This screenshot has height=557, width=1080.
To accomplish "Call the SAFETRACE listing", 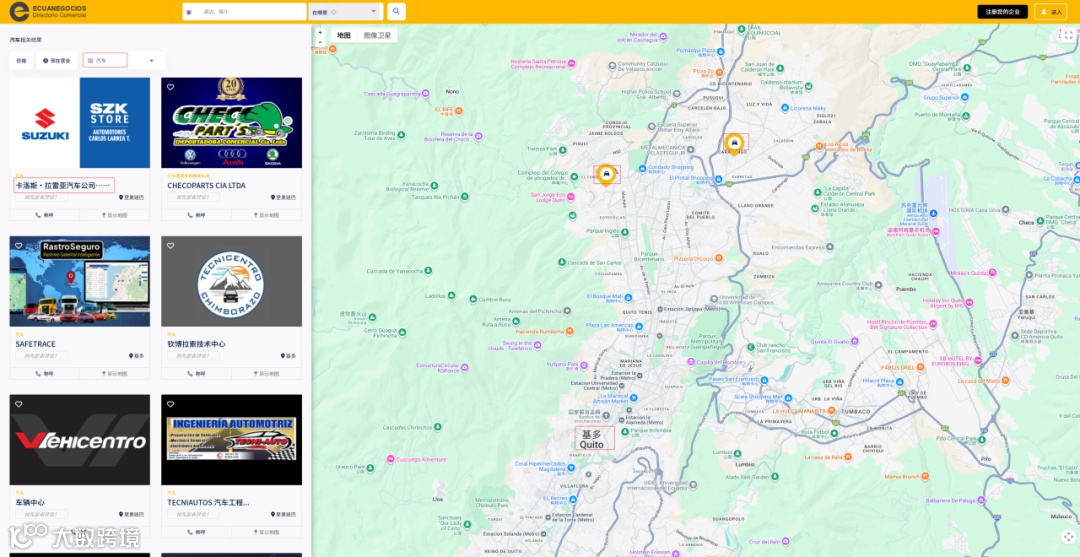I will pyautogui.click(x=45, y=373).
